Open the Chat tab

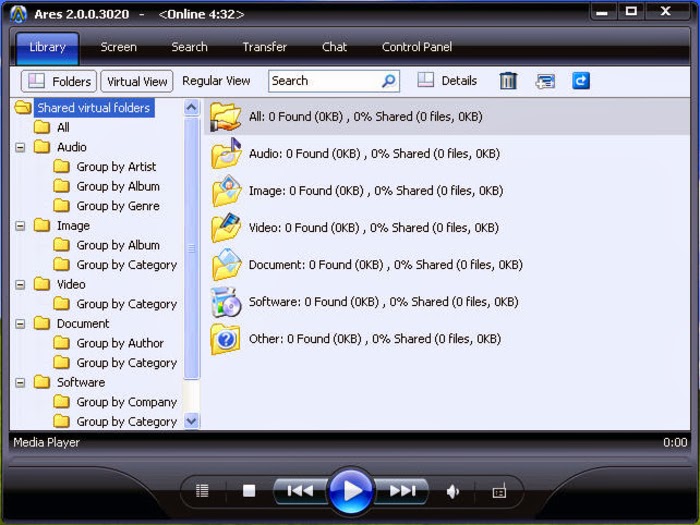pyautogui.click(x=334, y=47)
